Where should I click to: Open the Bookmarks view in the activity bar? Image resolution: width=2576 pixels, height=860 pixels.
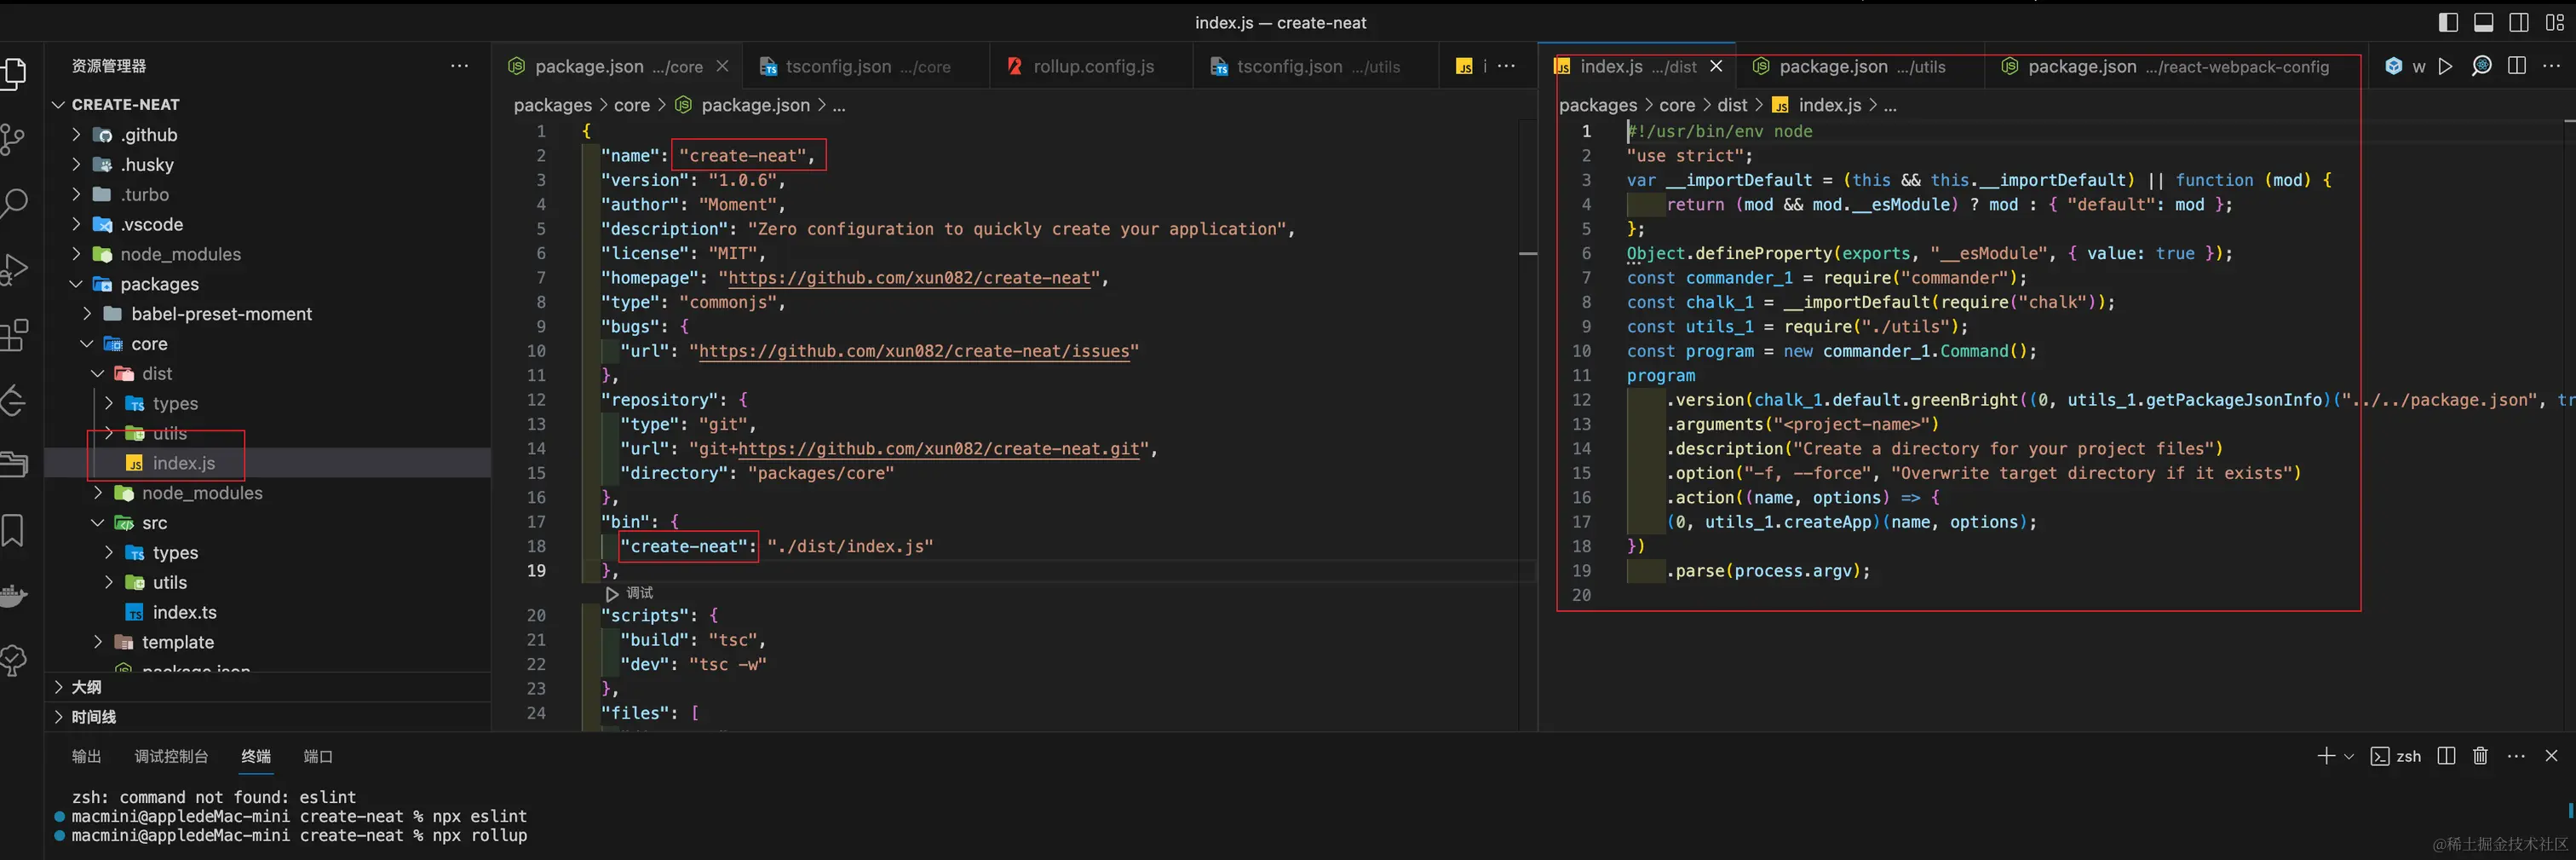(12, 530)
